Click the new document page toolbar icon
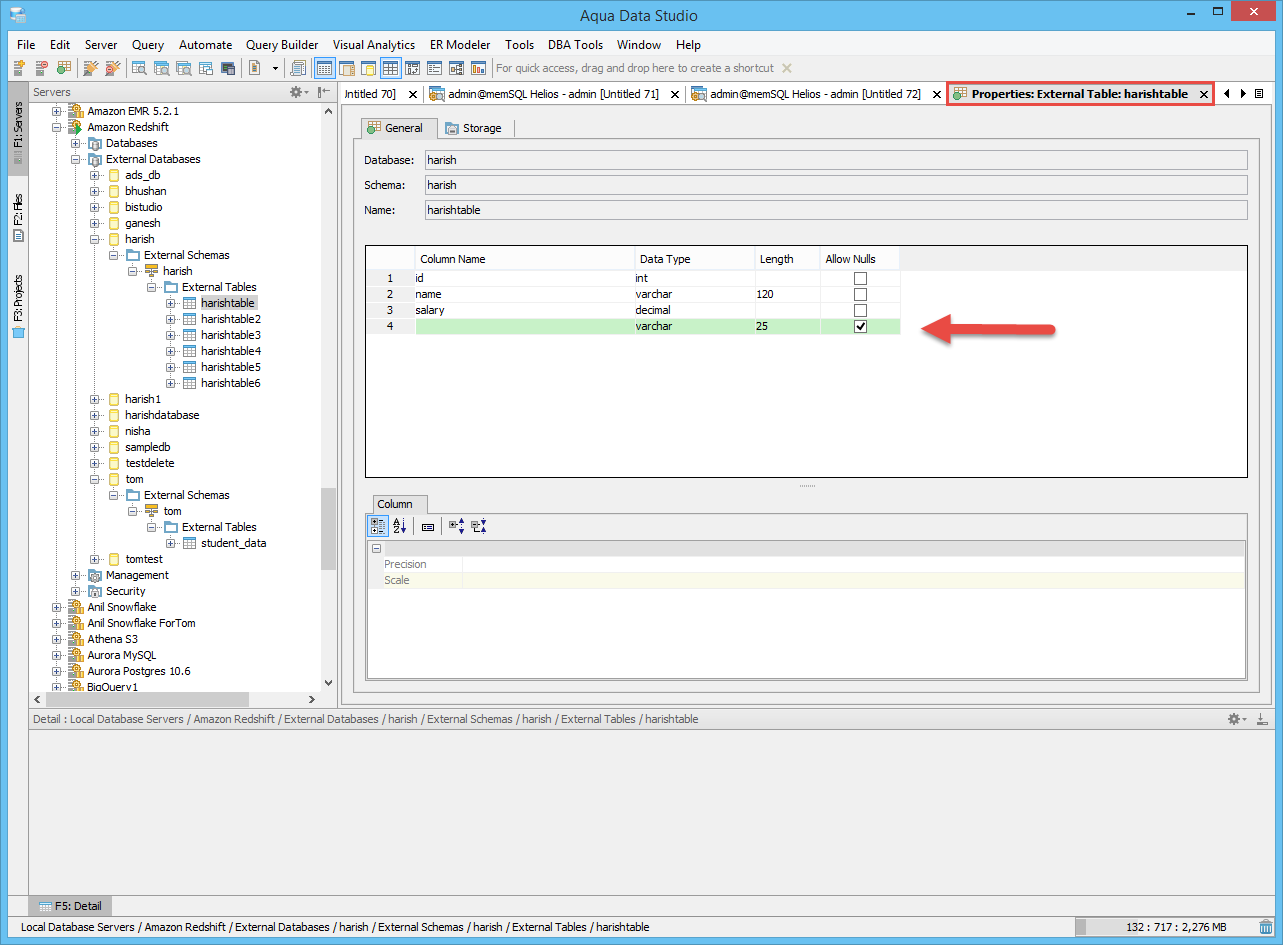This screenshot has width=1283, height=945. (x=255, y=68)
